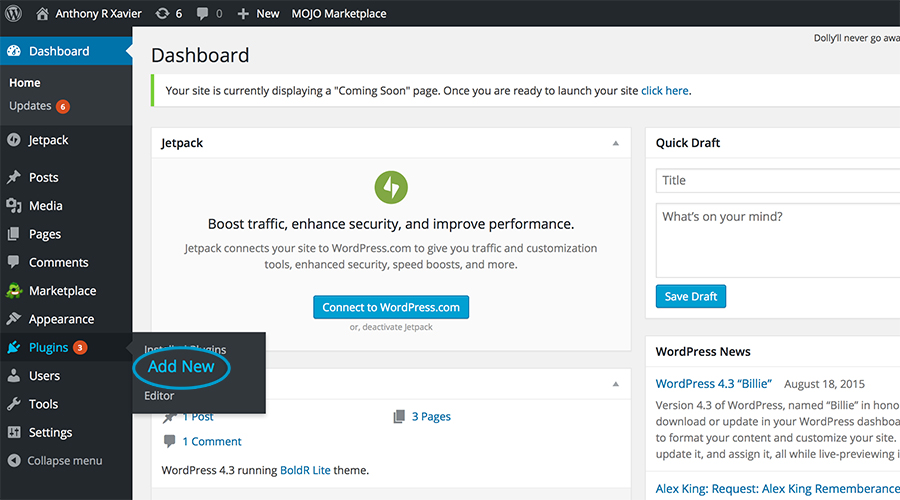Collapse the Jetpack widget with its arrow

click(x=615, y=143)
